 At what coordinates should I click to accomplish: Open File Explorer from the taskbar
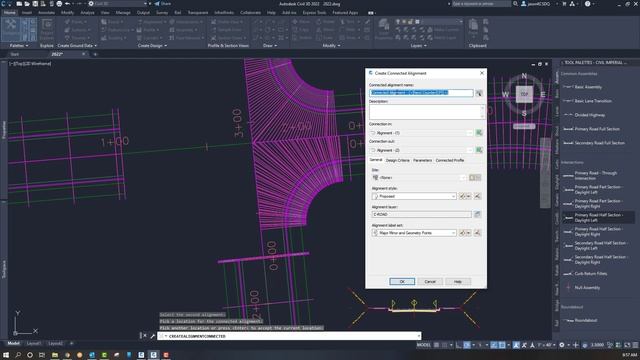[x=55, y=355]
